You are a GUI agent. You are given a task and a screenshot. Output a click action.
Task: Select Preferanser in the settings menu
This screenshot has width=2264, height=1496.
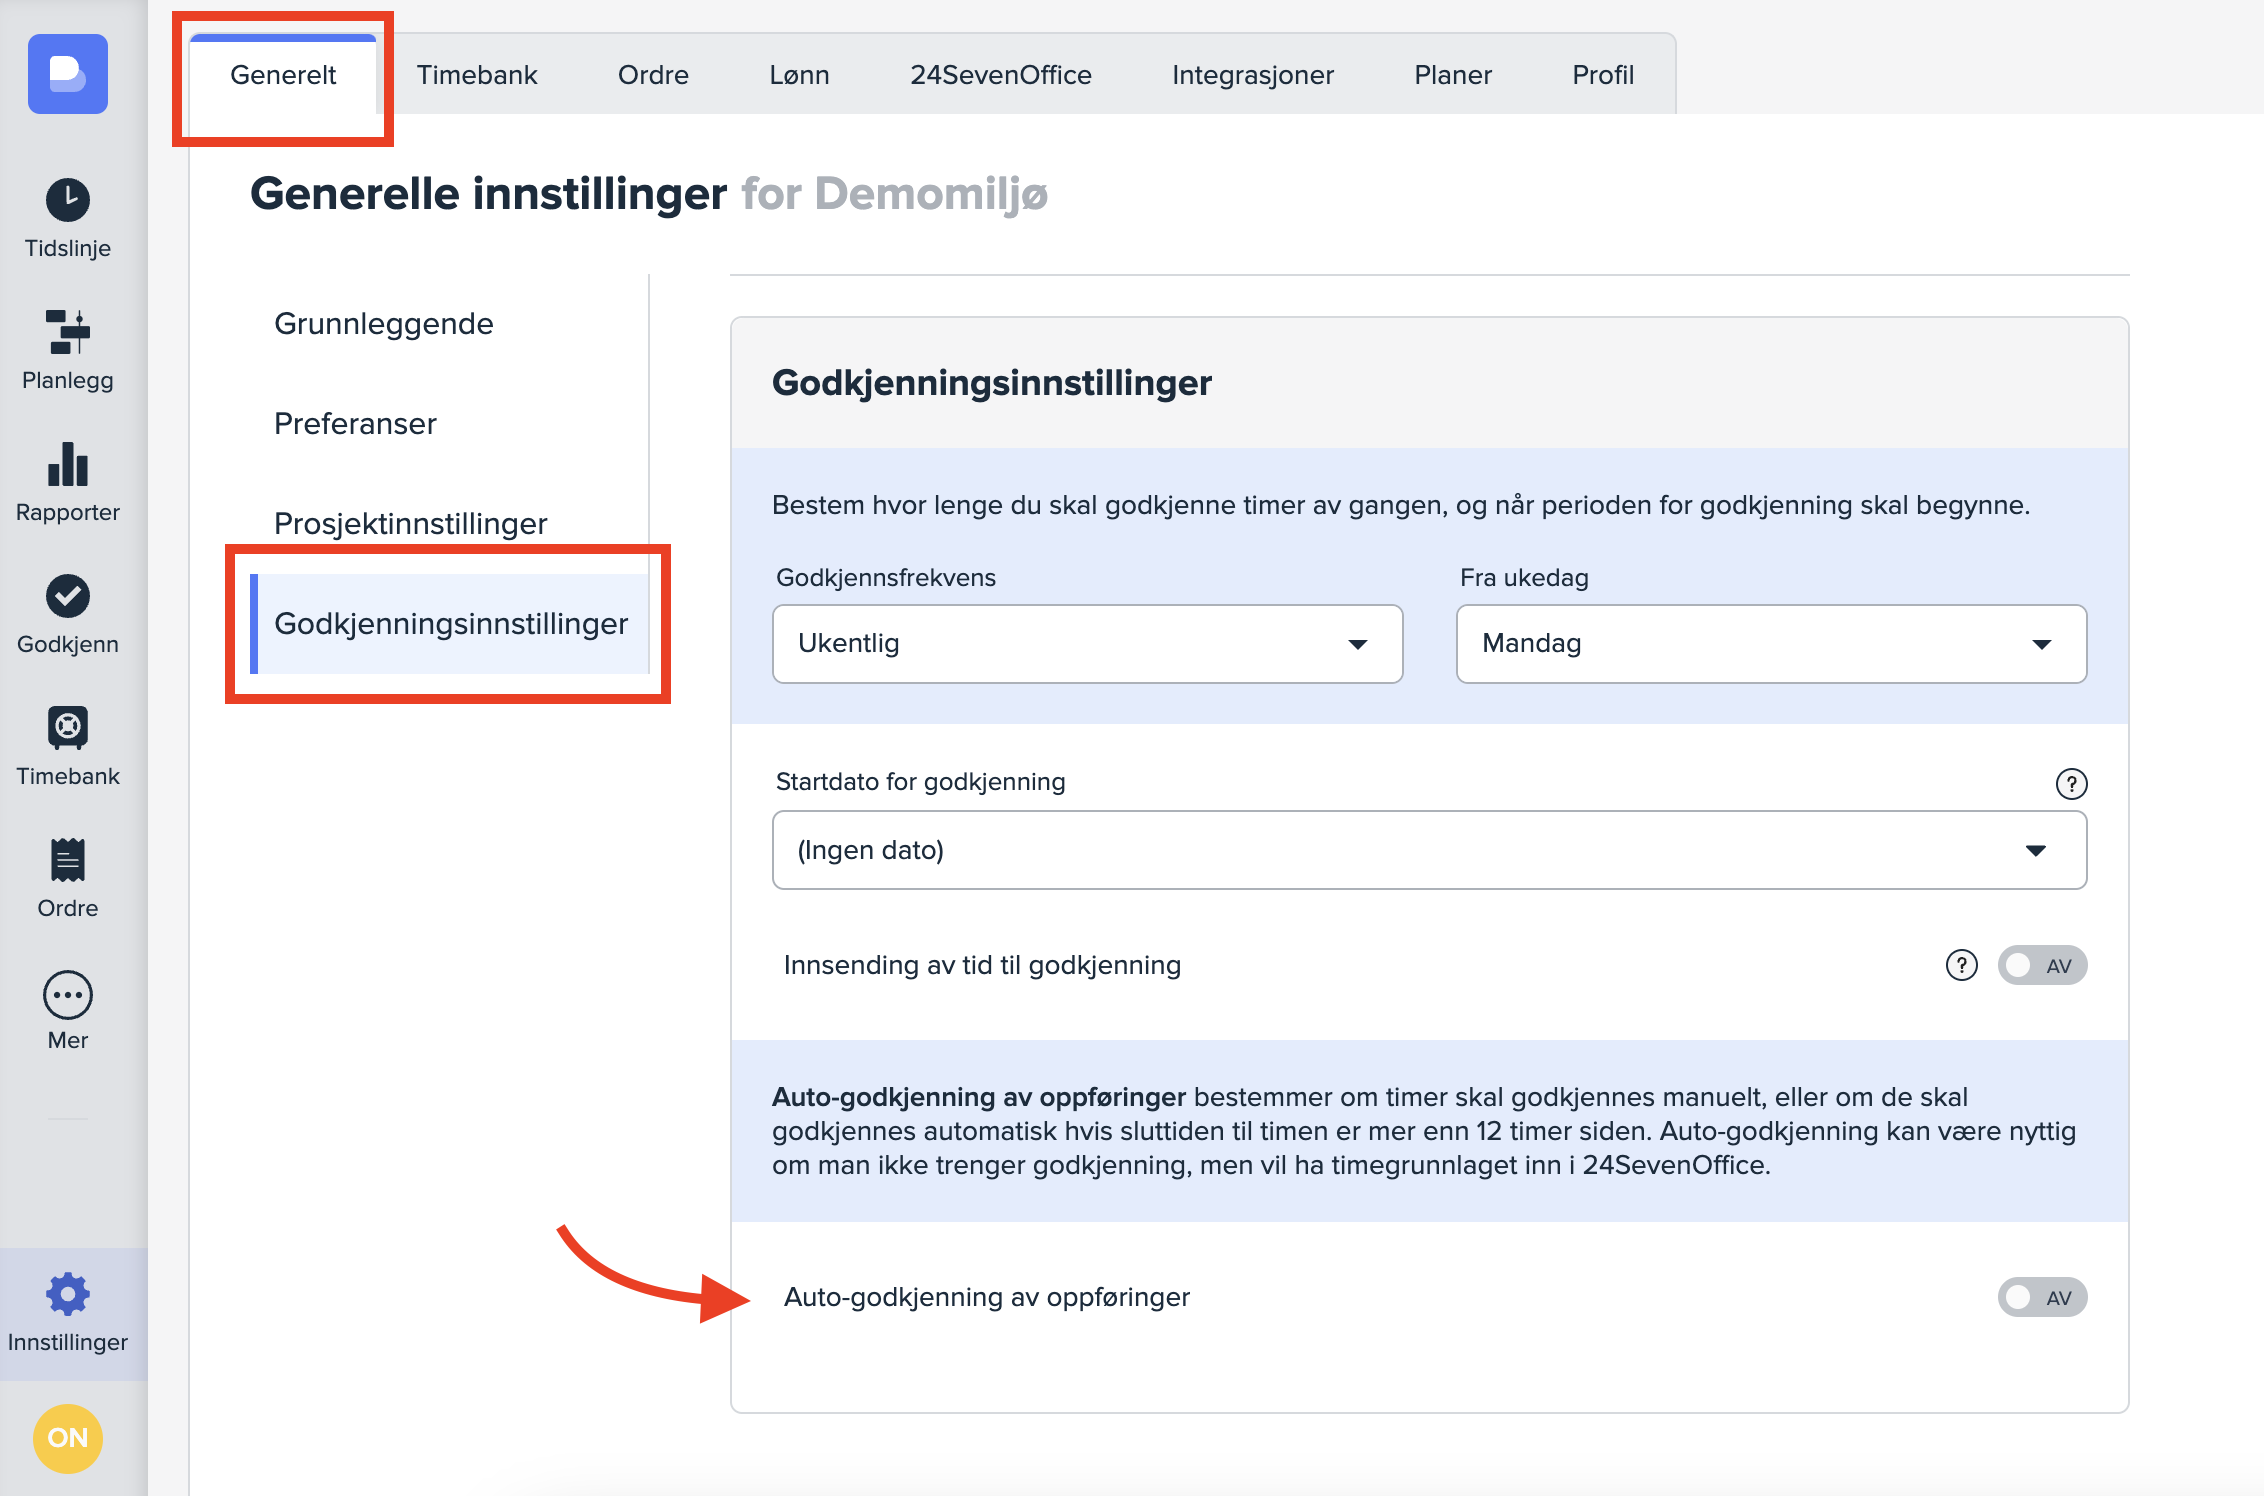tap(355, 423)
